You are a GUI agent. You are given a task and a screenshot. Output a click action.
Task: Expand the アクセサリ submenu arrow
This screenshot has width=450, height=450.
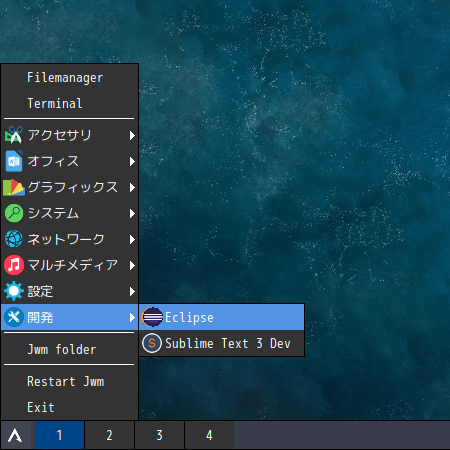coord(132,135)
